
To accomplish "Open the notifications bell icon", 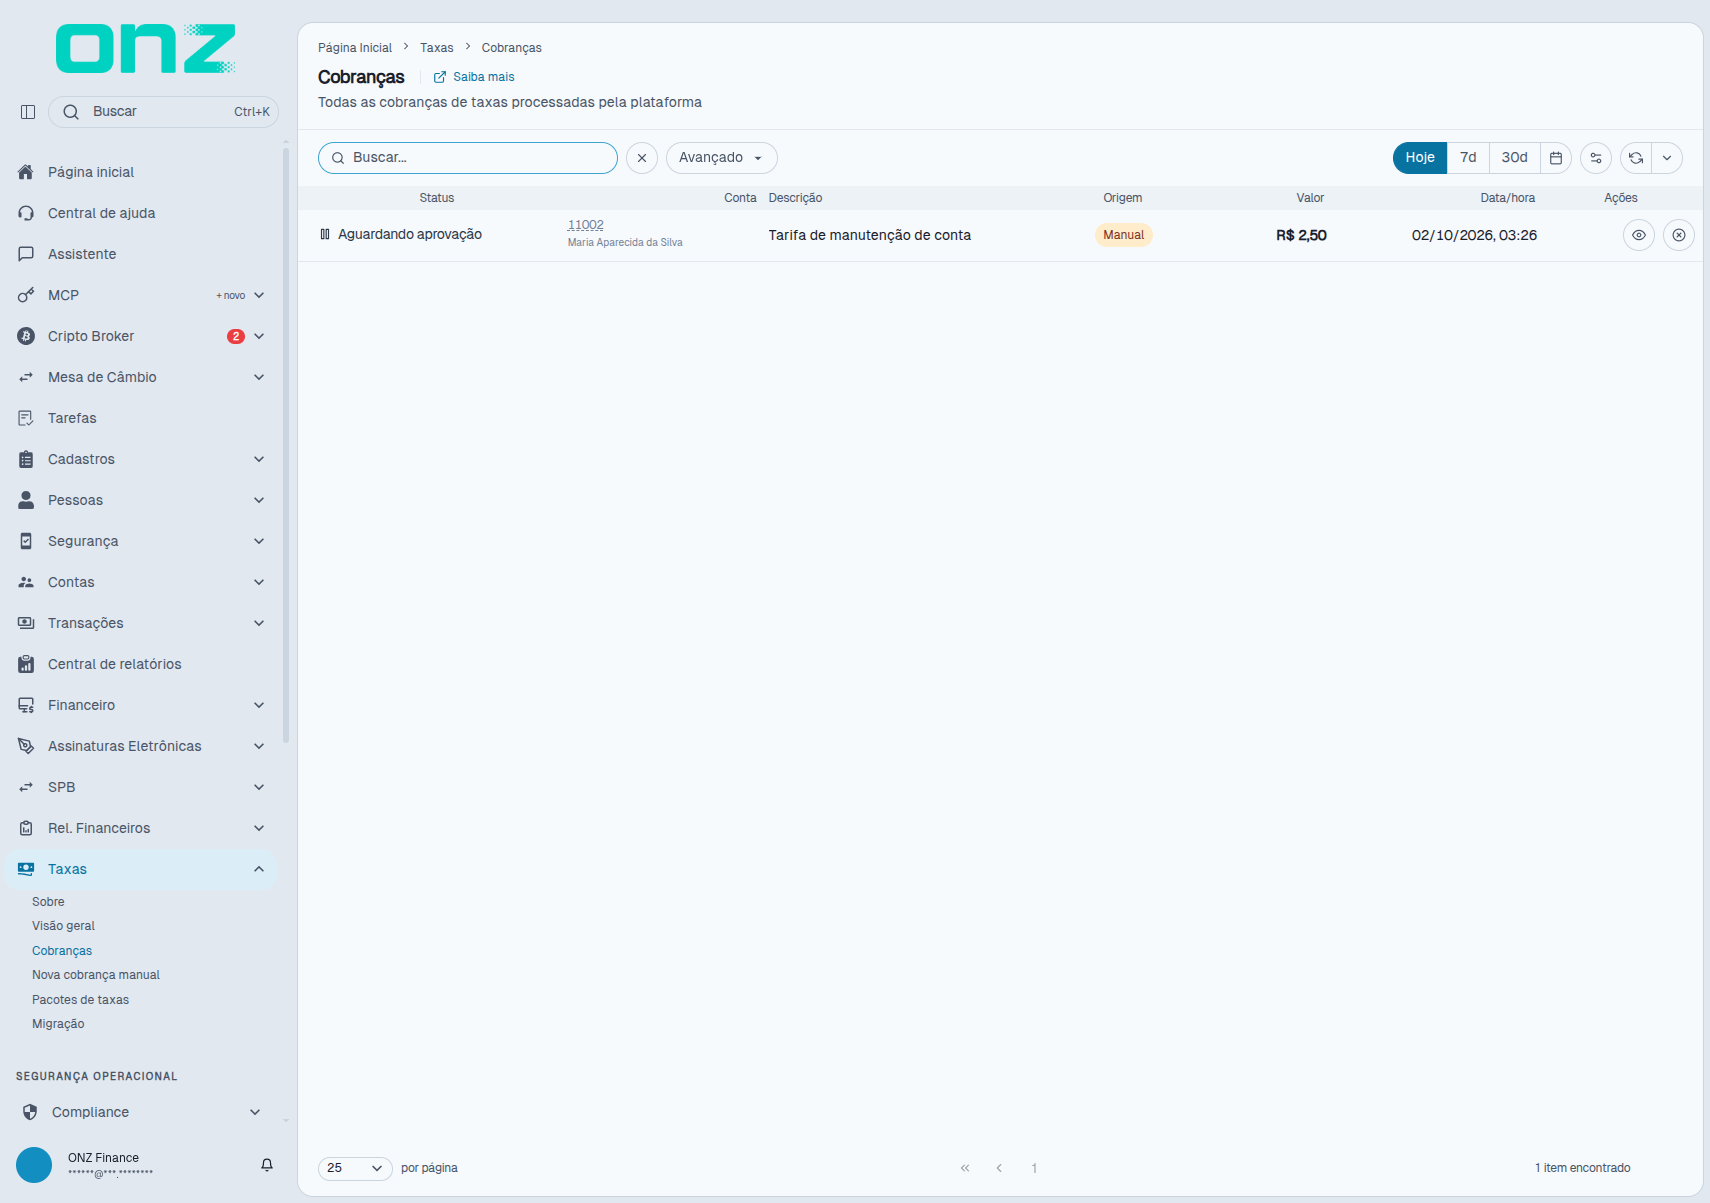I will pos(267,1165).
